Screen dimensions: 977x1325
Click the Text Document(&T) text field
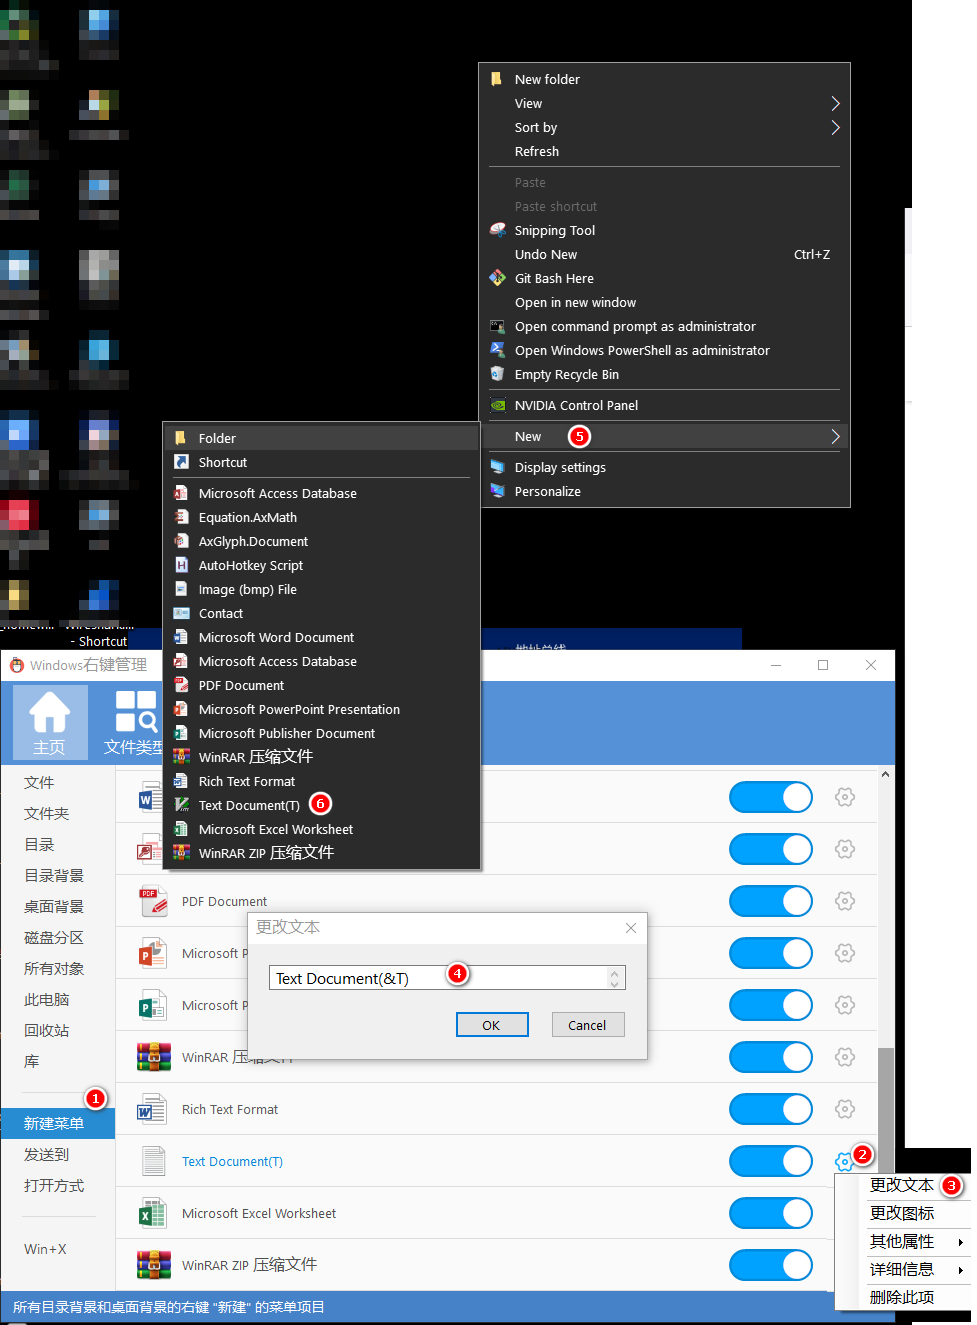440,978
